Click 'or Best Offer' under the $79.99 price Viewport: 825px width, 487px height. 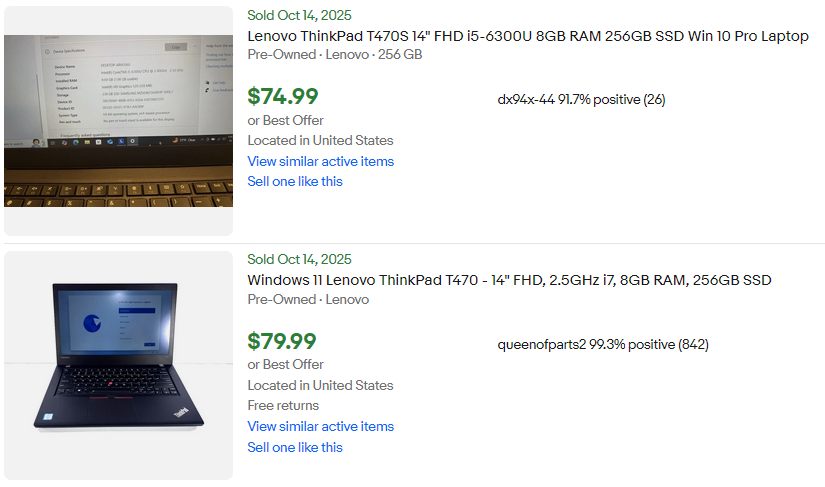tap(285, 364)
